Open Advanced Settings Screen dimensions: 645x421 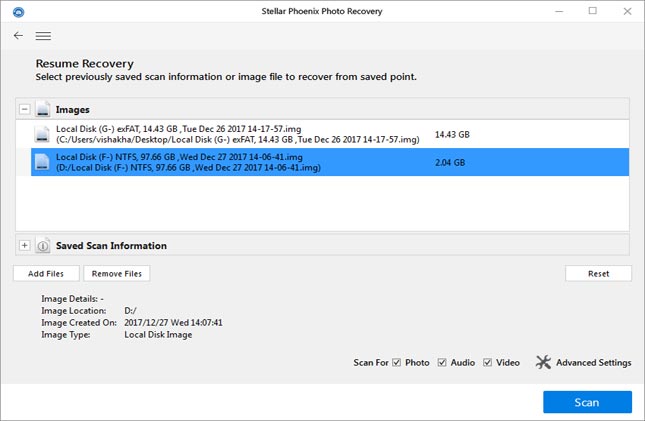coord(594,363)
